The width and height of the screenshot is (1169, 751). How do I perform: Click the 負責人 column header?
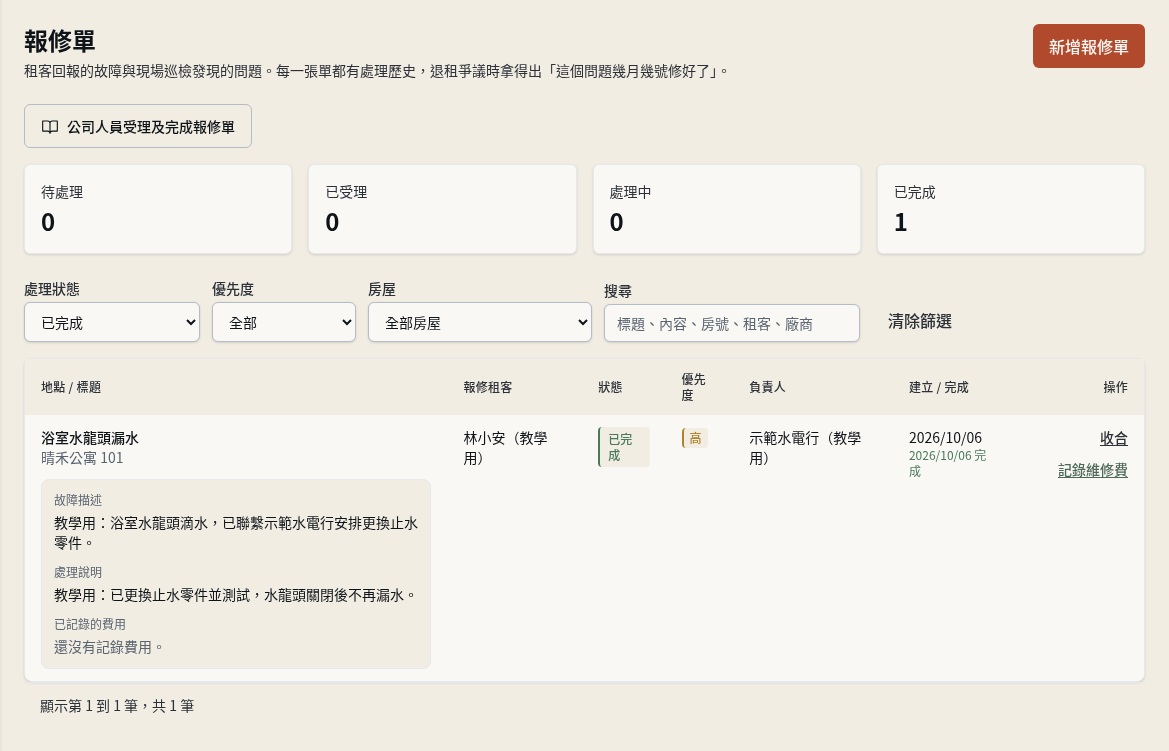click(766, 387)
